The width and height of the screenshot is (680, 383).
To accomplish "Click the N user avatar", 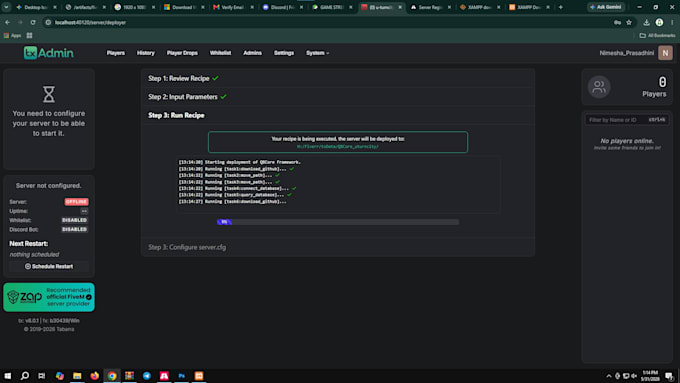I will coord(665,53).
